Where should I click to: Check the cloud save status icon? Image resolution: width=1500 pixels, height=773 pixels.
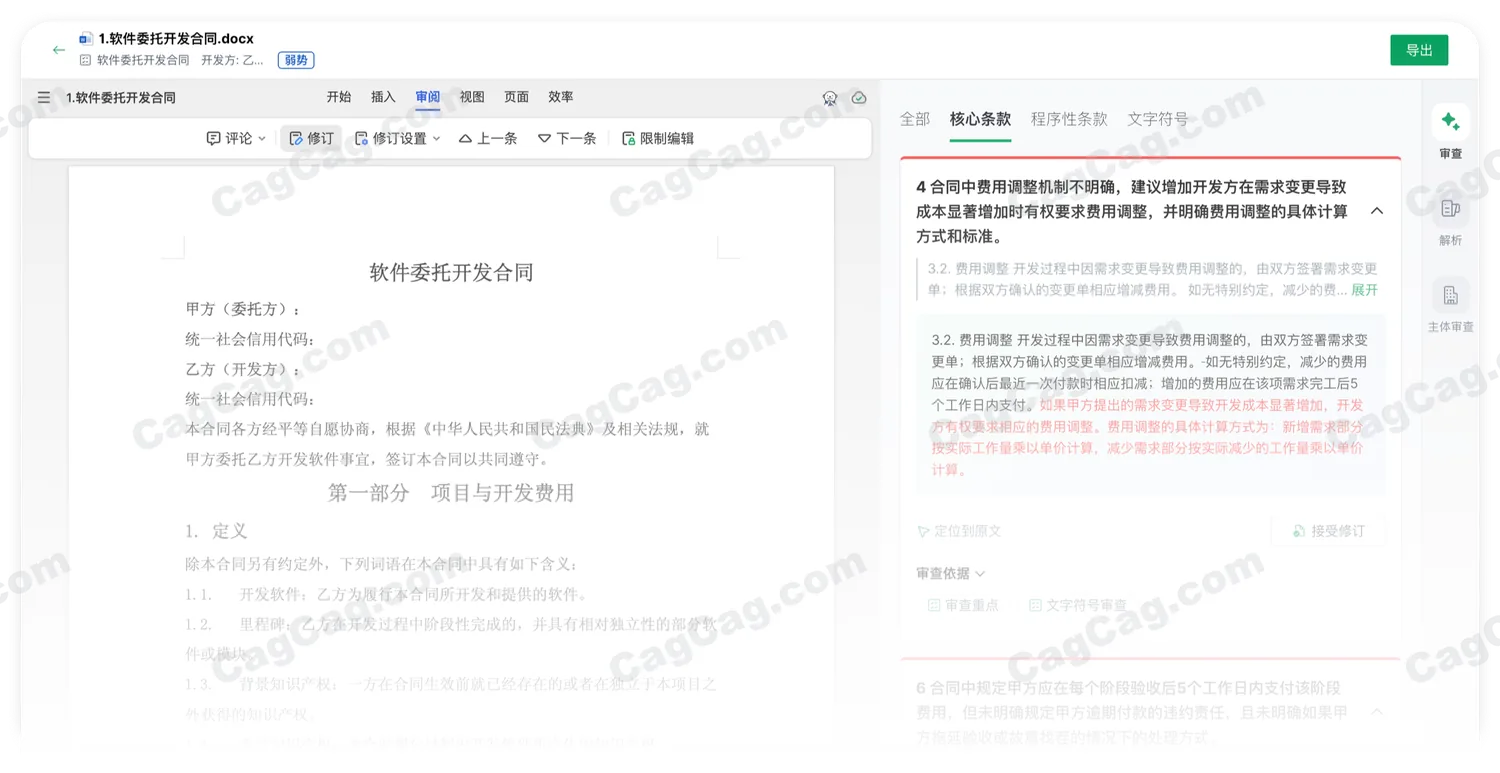[x=859, y=98]
